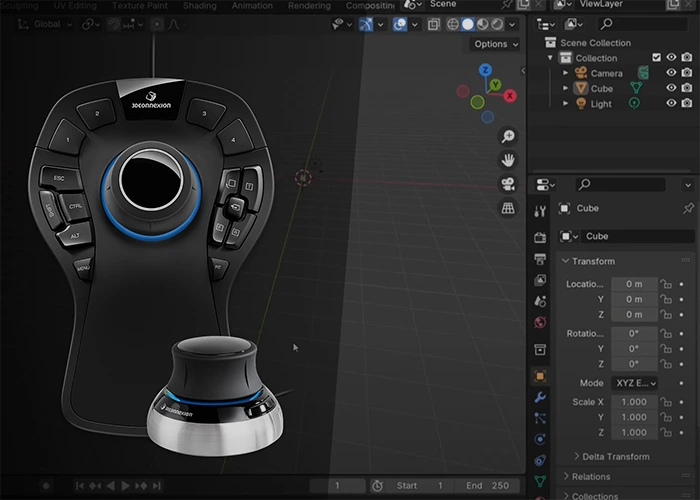
Task: Switch perspective/orthographic with grid icon
Action: [508, 208]
